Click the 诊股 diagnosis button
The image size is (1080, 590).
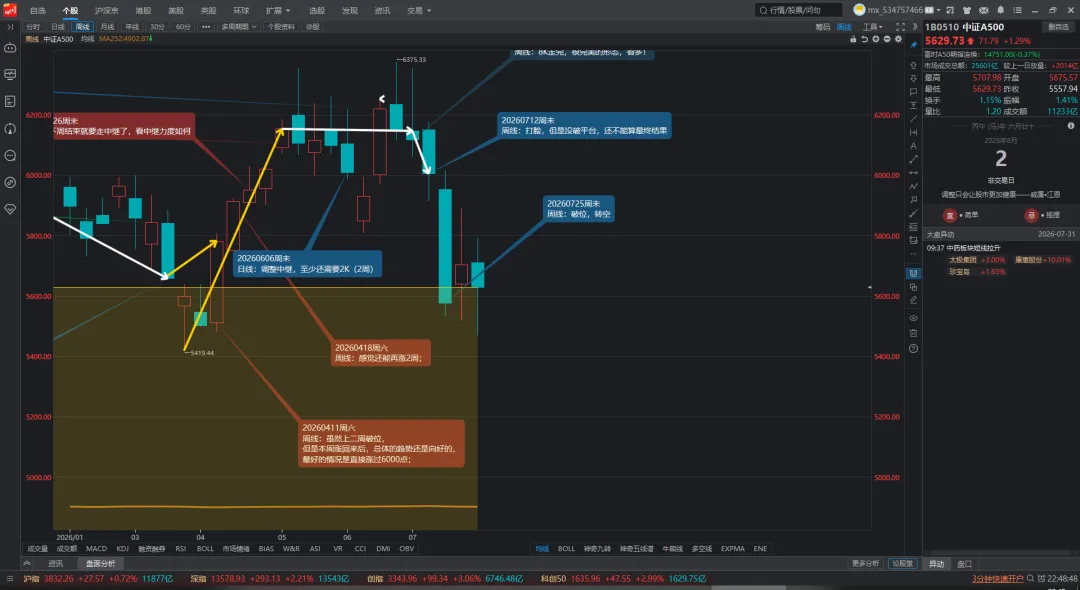pyautogui.click(x=313, y=27)
